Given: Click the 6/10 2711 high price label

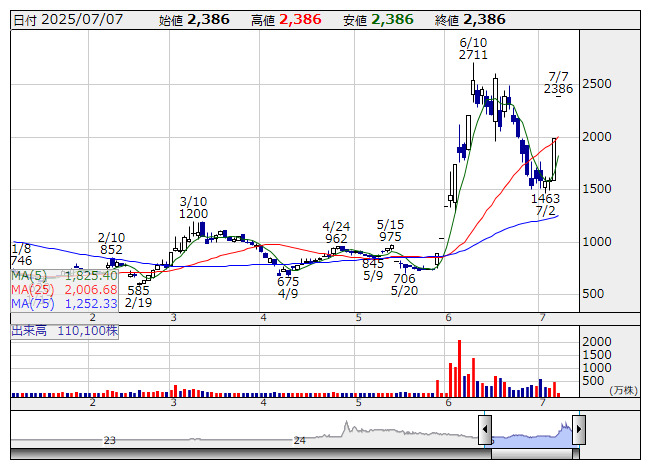Looking at the screenshot, I should (x=473, y=49).
